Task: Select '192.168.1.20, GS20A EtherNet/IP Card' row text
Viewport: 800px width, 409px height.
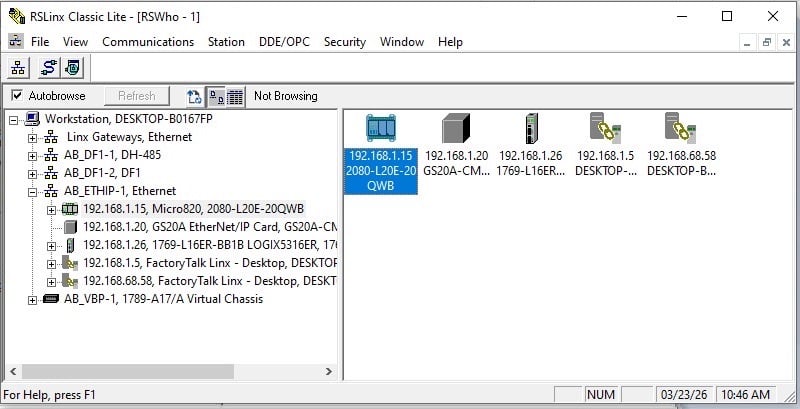Action: (210, 227)
